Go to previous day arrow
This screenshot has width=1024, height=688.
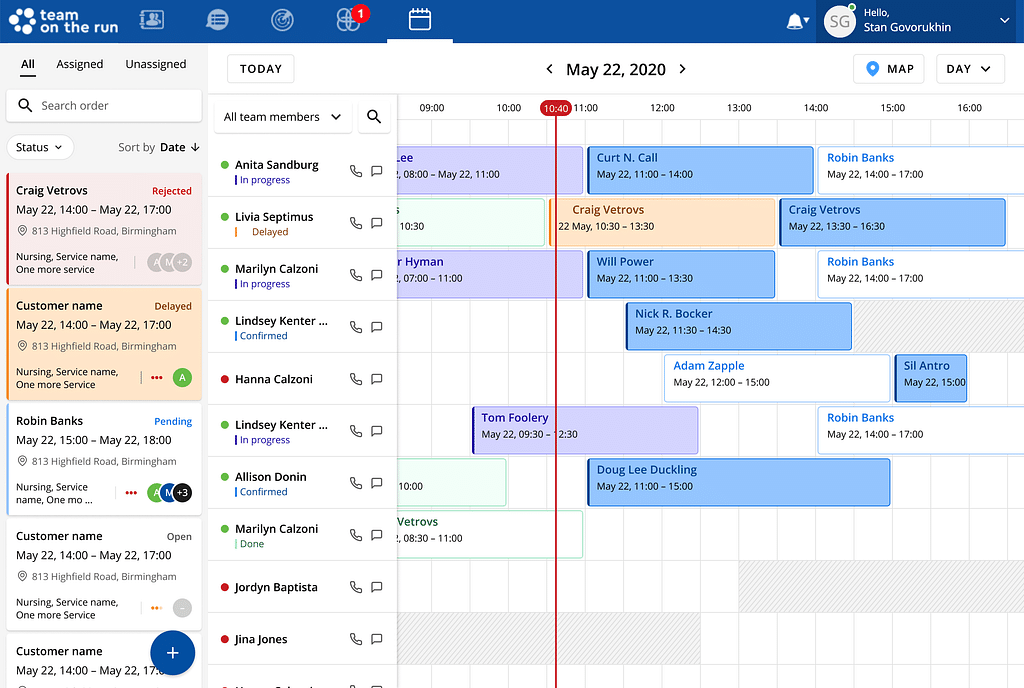click(x=549, y=69)
